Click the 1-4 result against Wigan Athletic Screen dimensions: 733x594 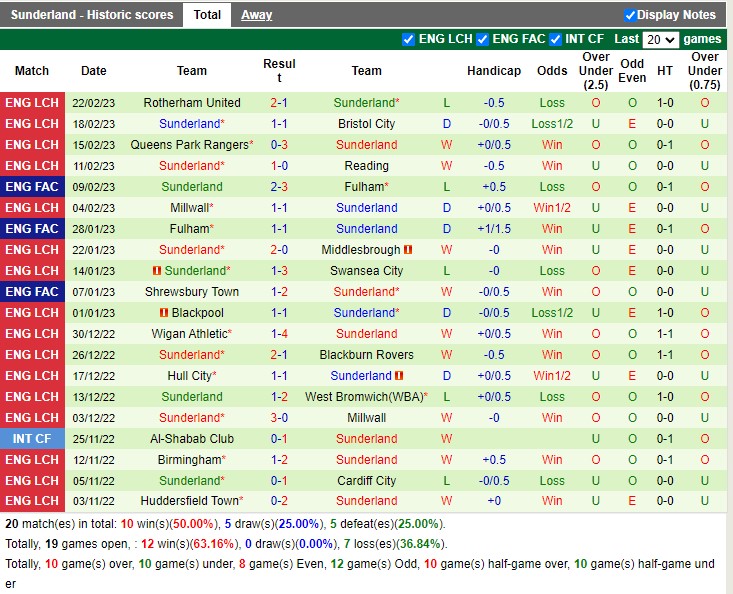pos(279,334)
